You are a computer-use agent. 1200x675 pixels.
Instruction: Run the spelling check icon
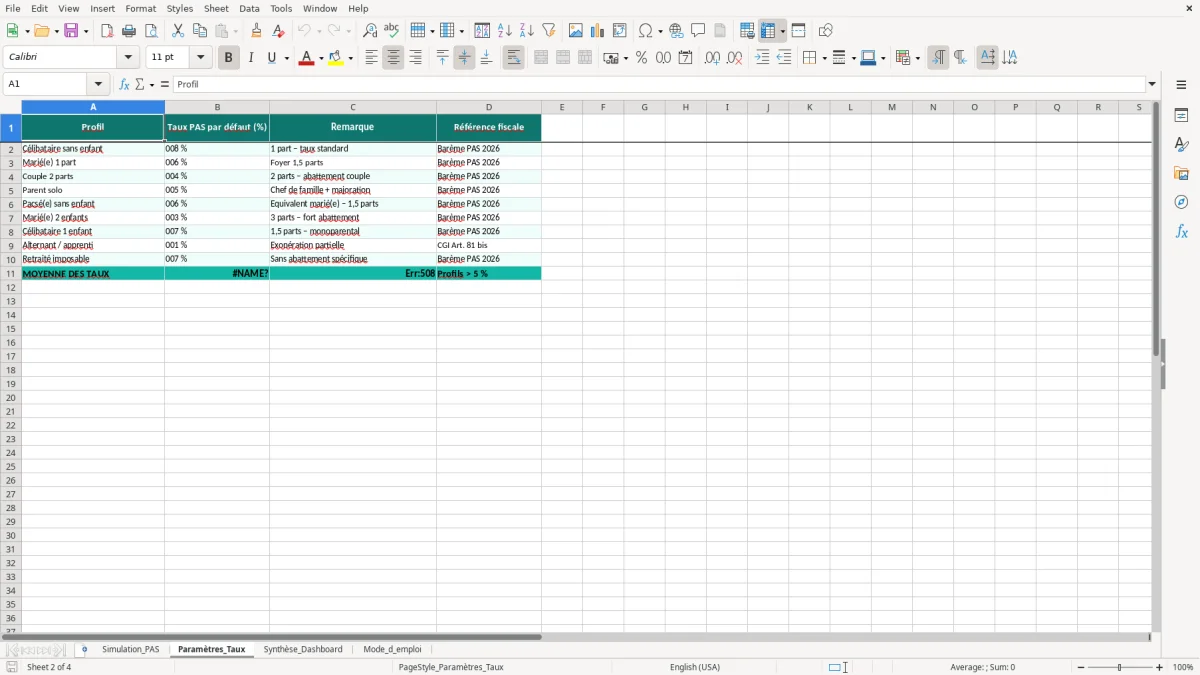pos(392,31)
